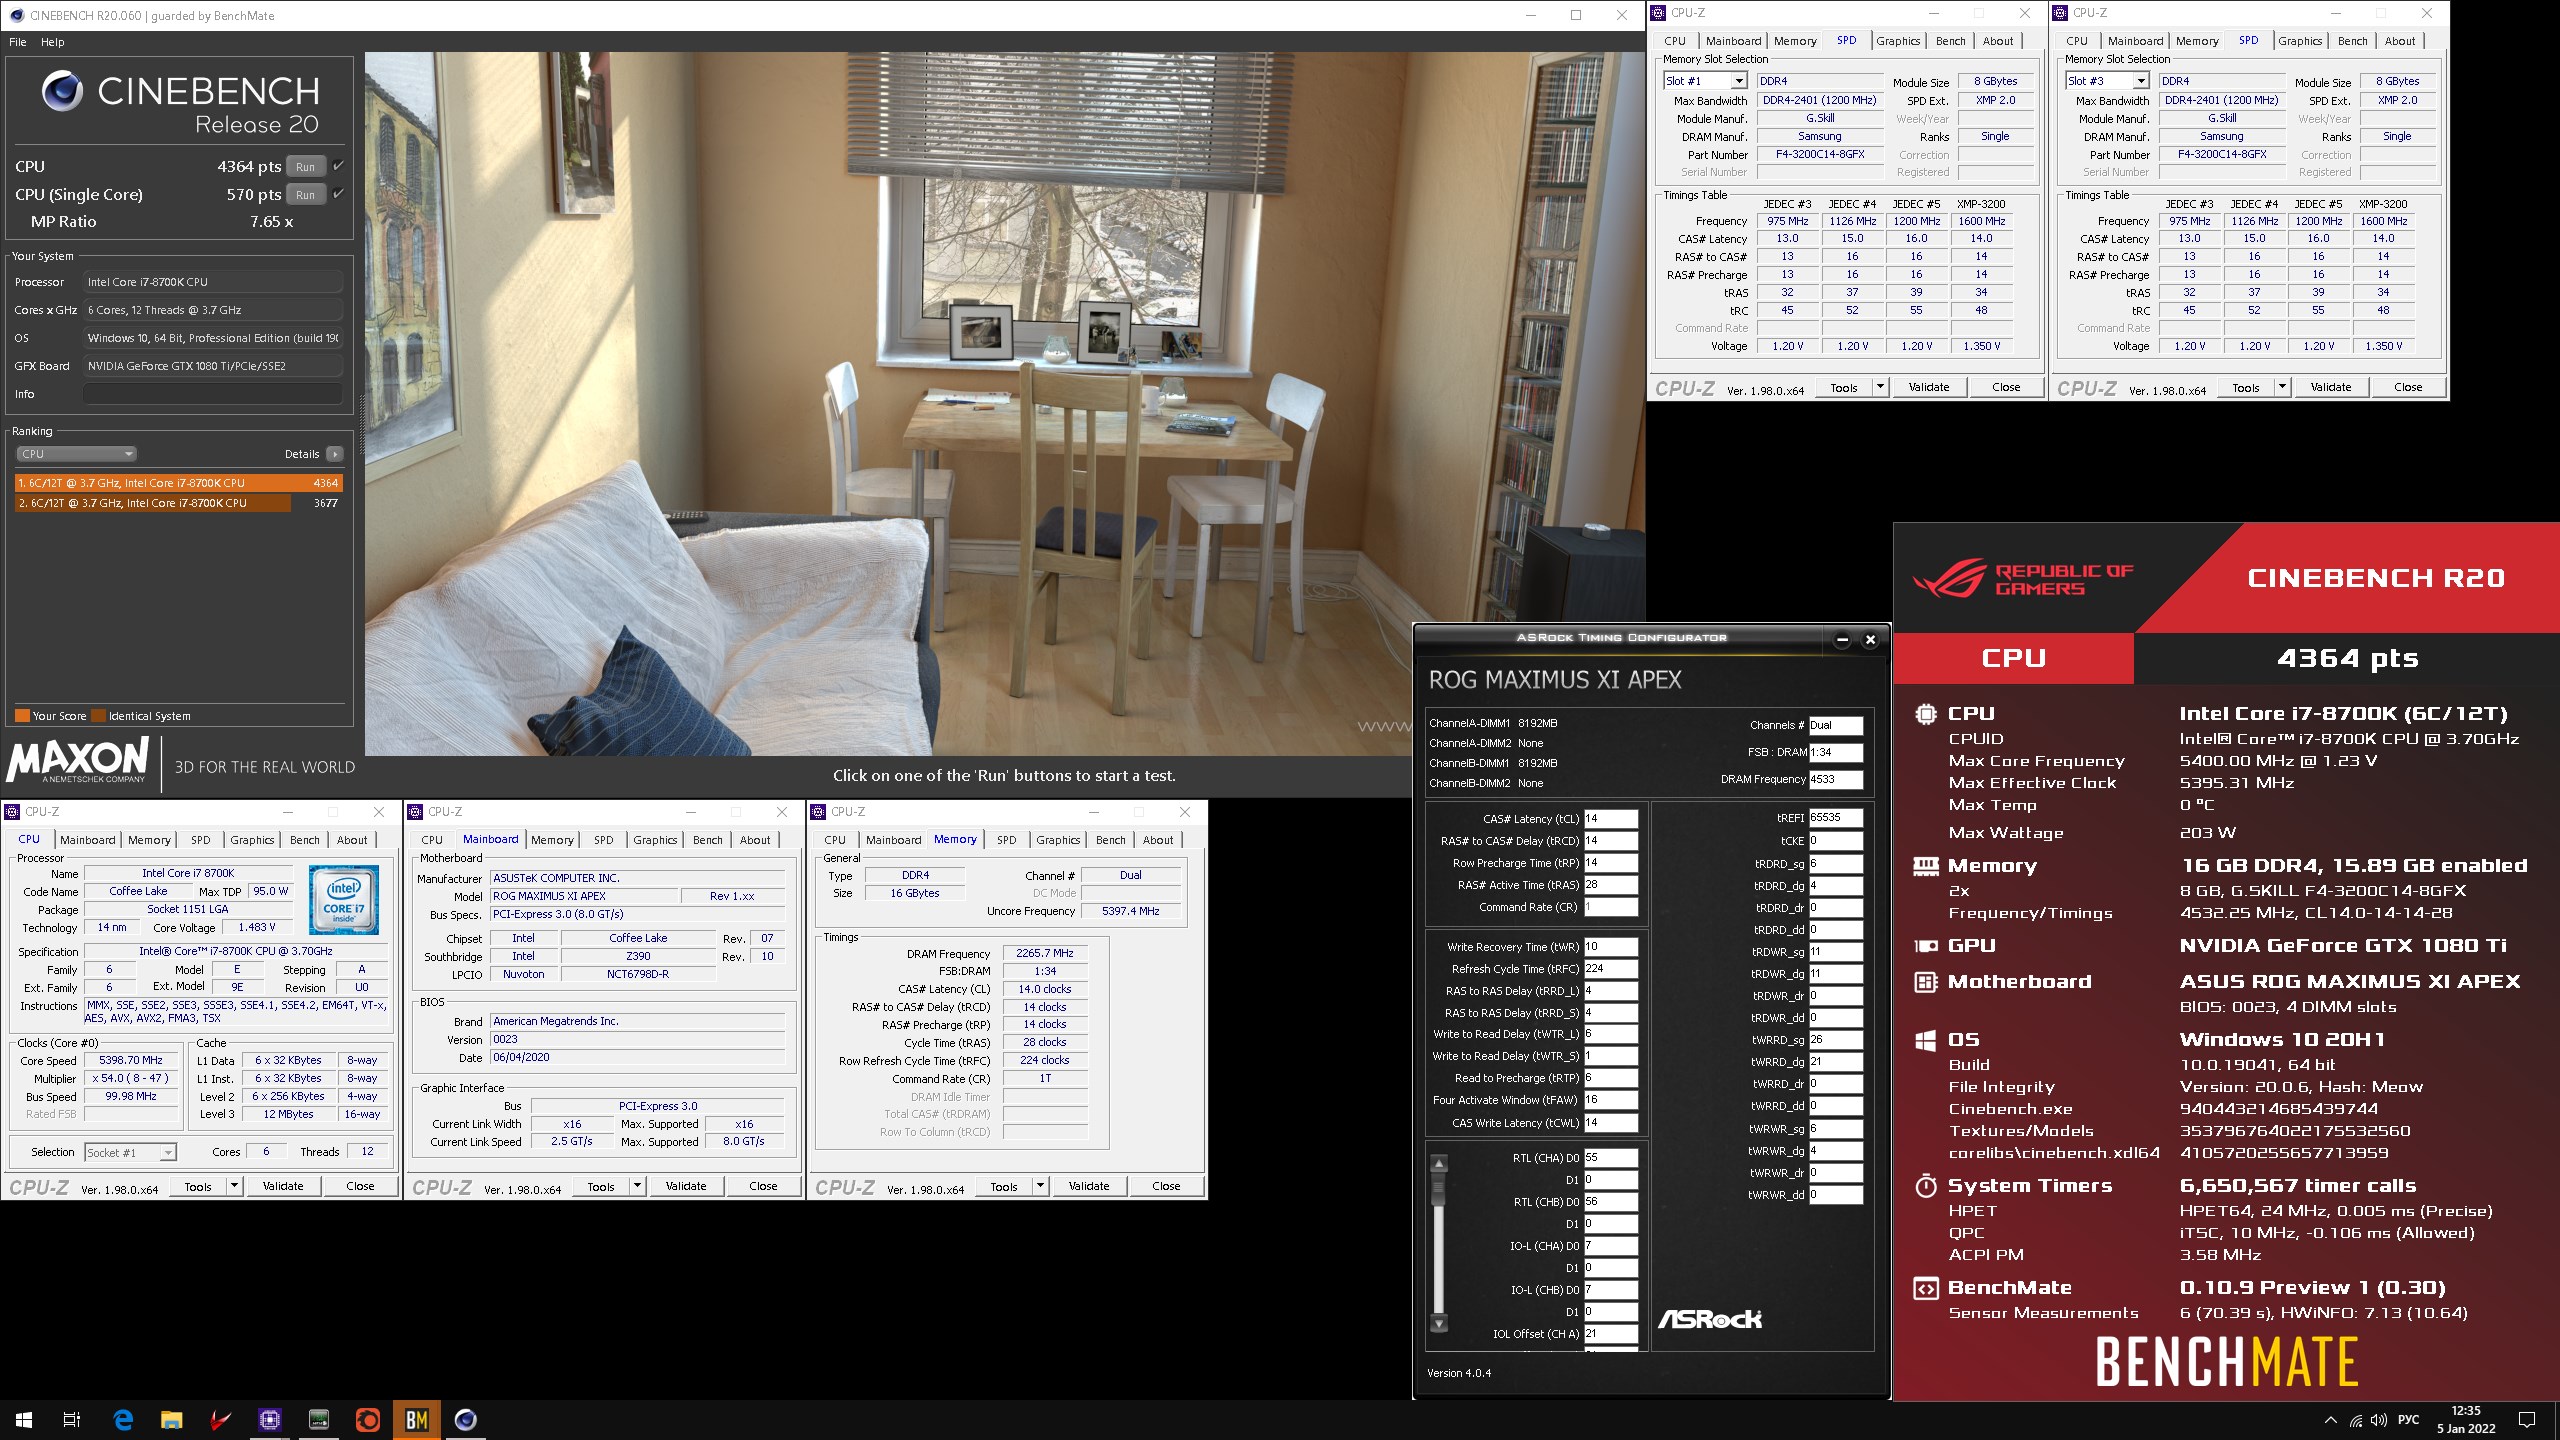
Task: Click the CPU-Z title icon of Slot #3 SPD window
Action: coord(2060,13)
